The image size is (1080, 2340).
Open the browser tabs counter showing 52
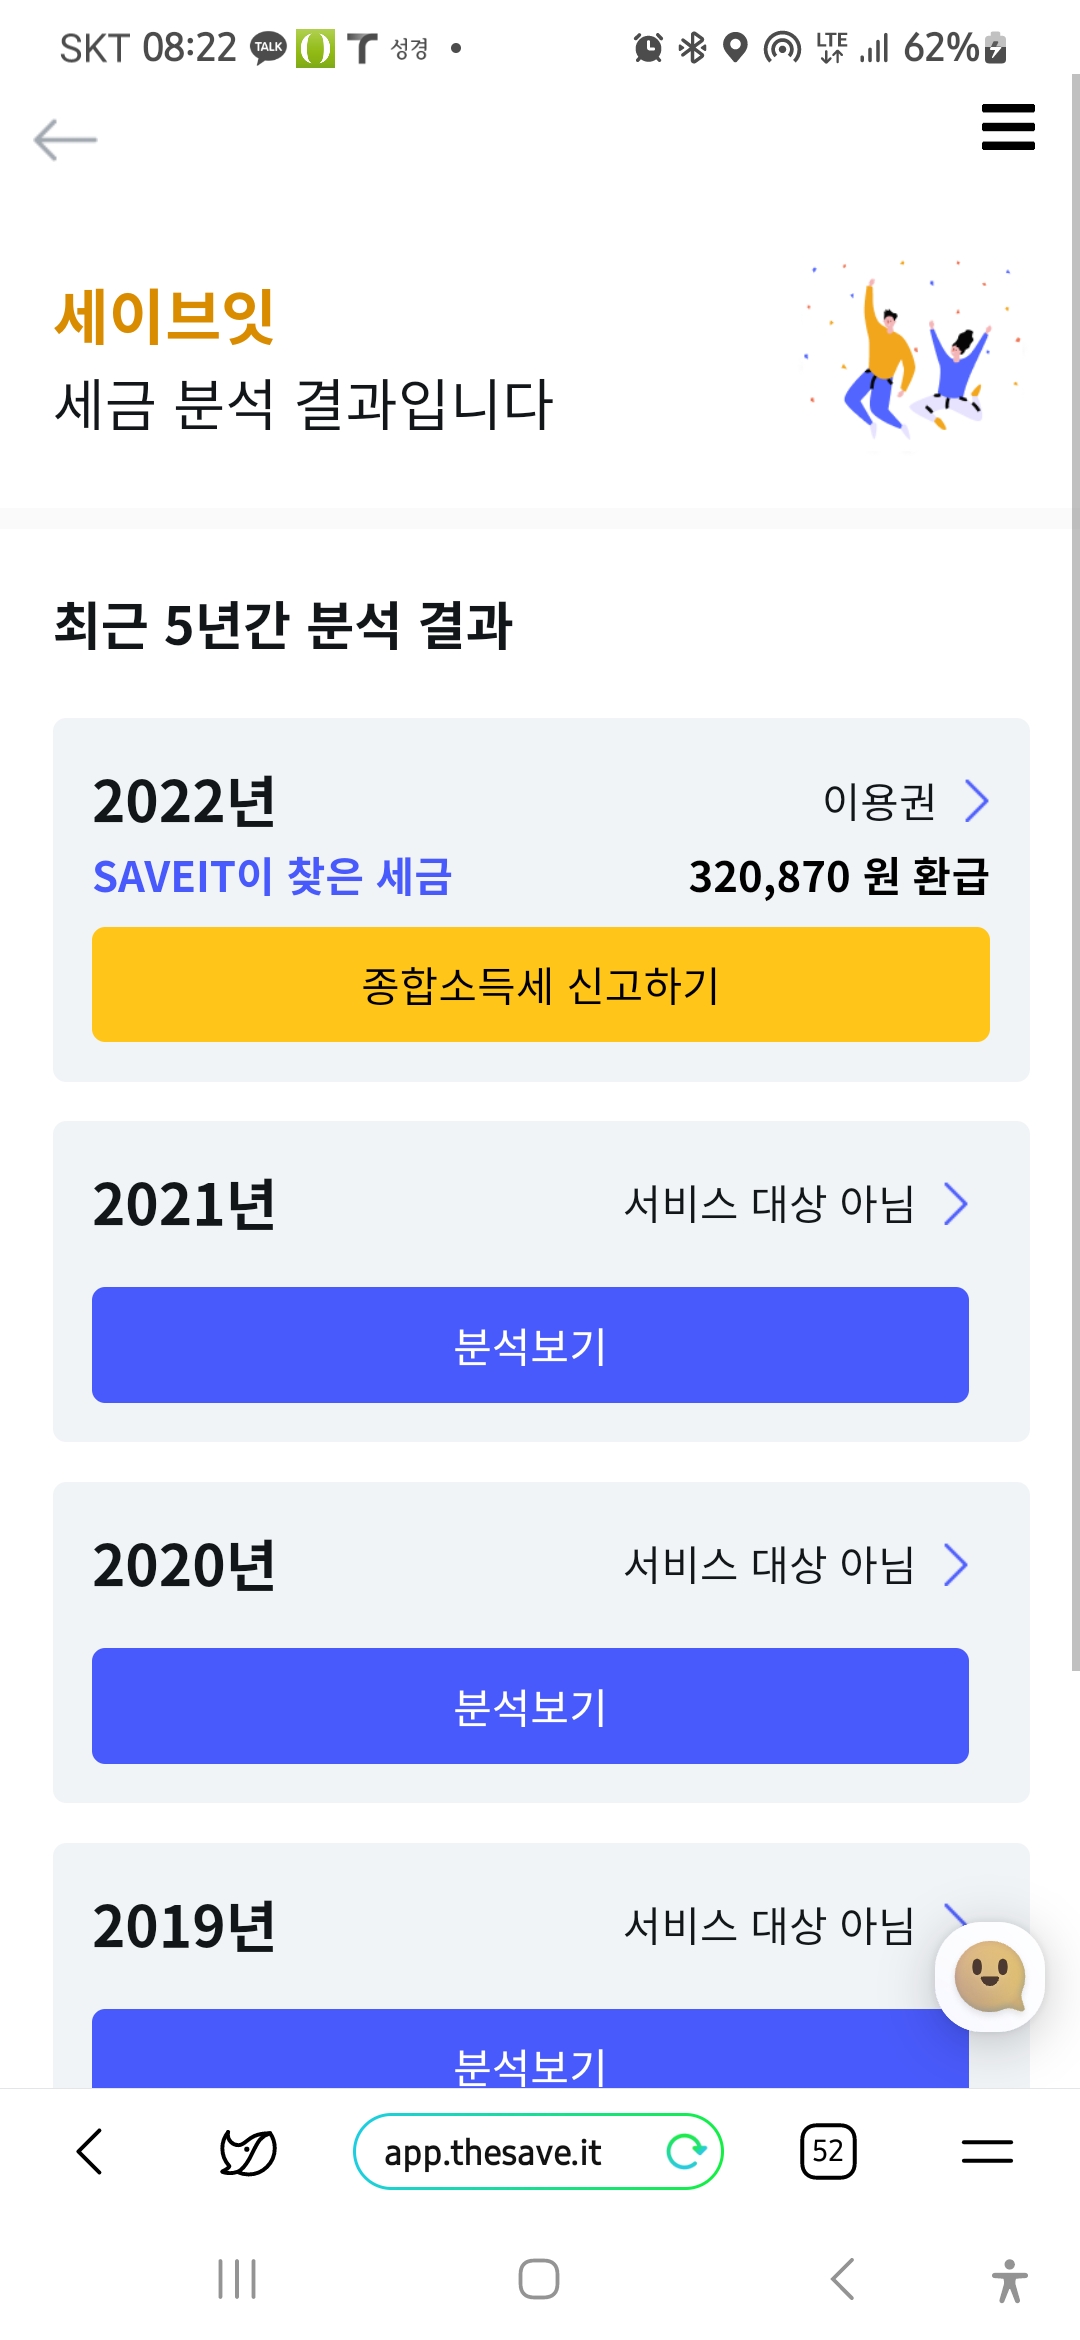click(x=828, y=2151)
